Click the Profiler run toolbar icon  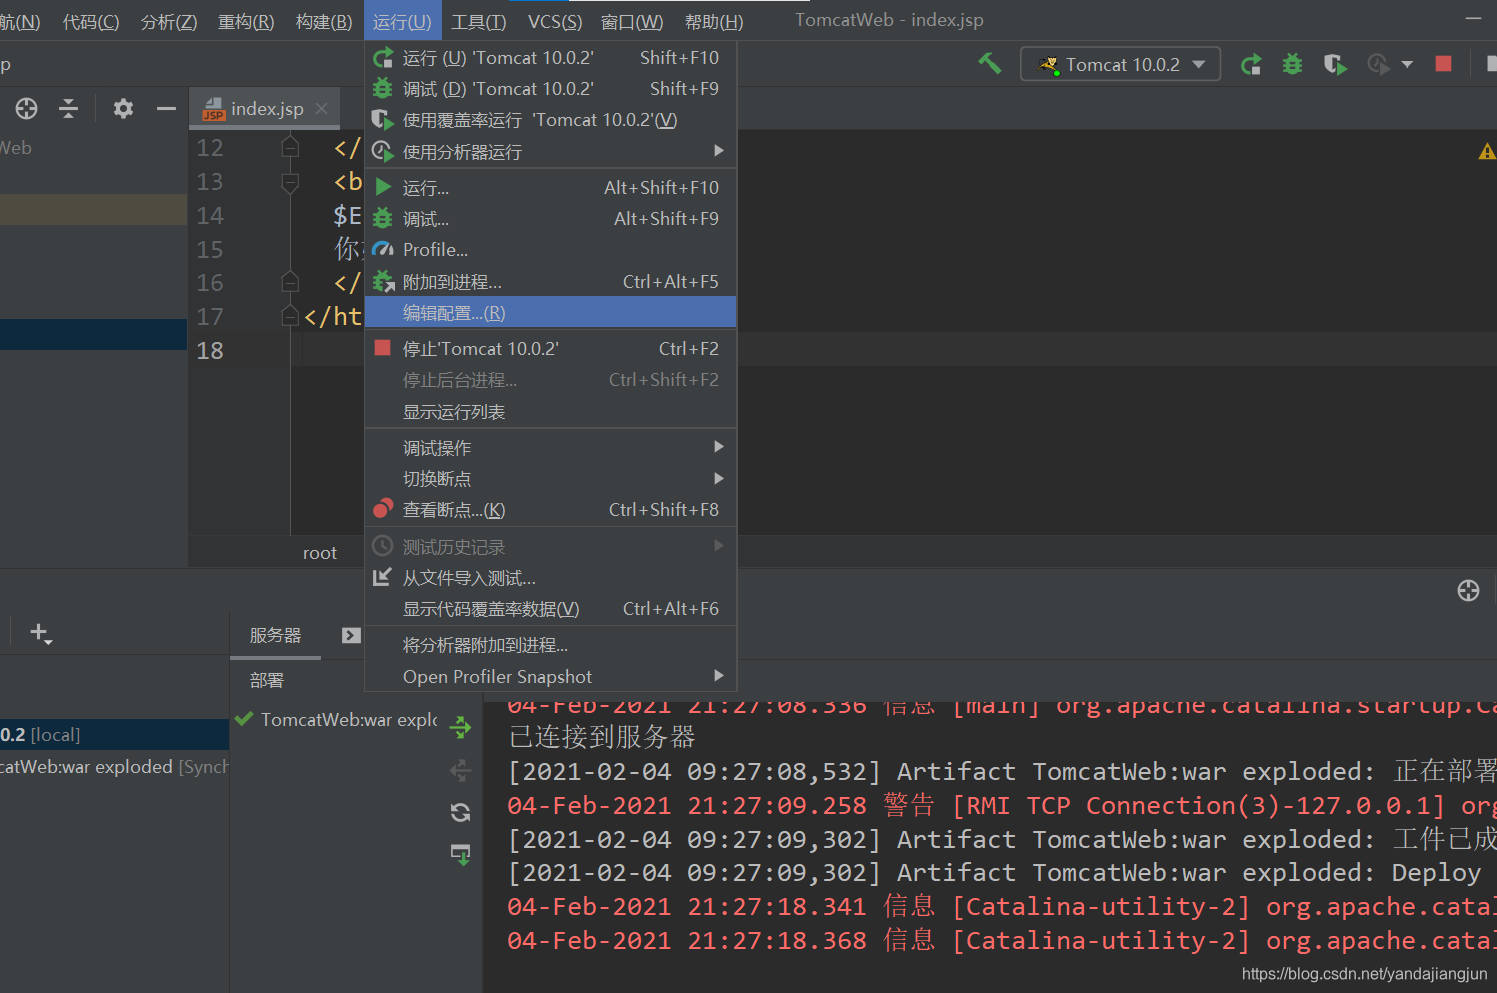1378,64
